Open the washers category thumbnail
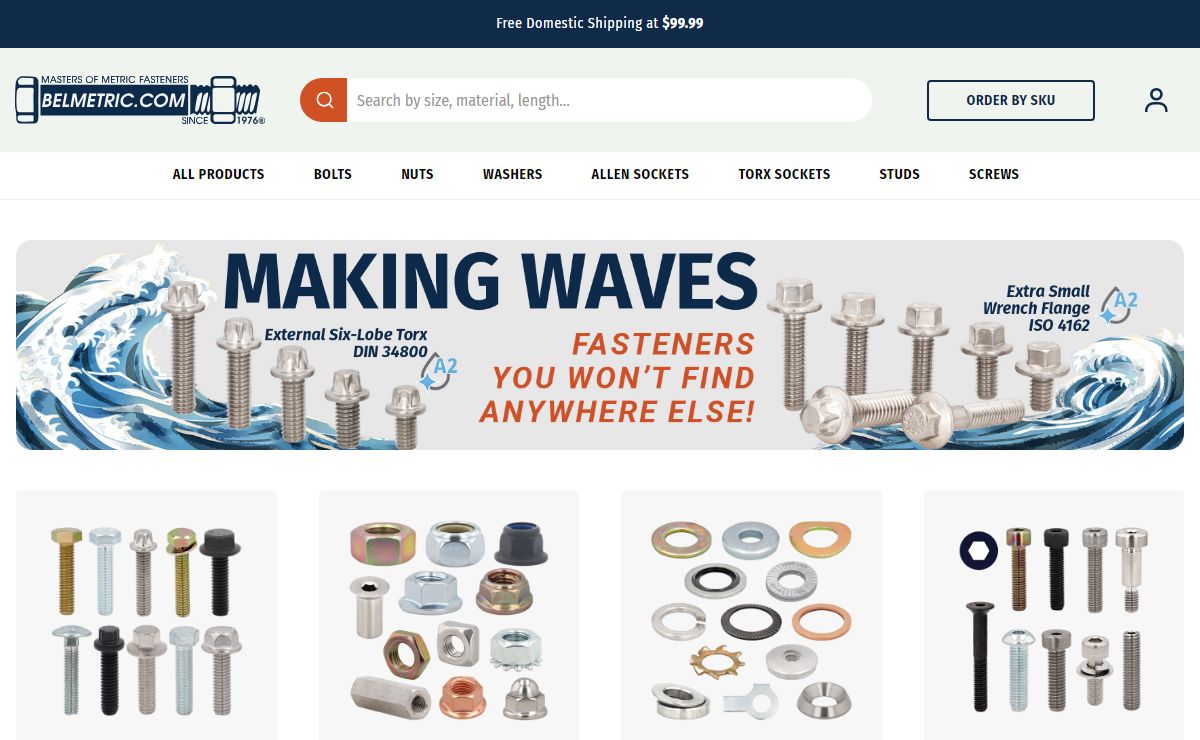This screenshot has width=1200, height=740. coord(751,615)
